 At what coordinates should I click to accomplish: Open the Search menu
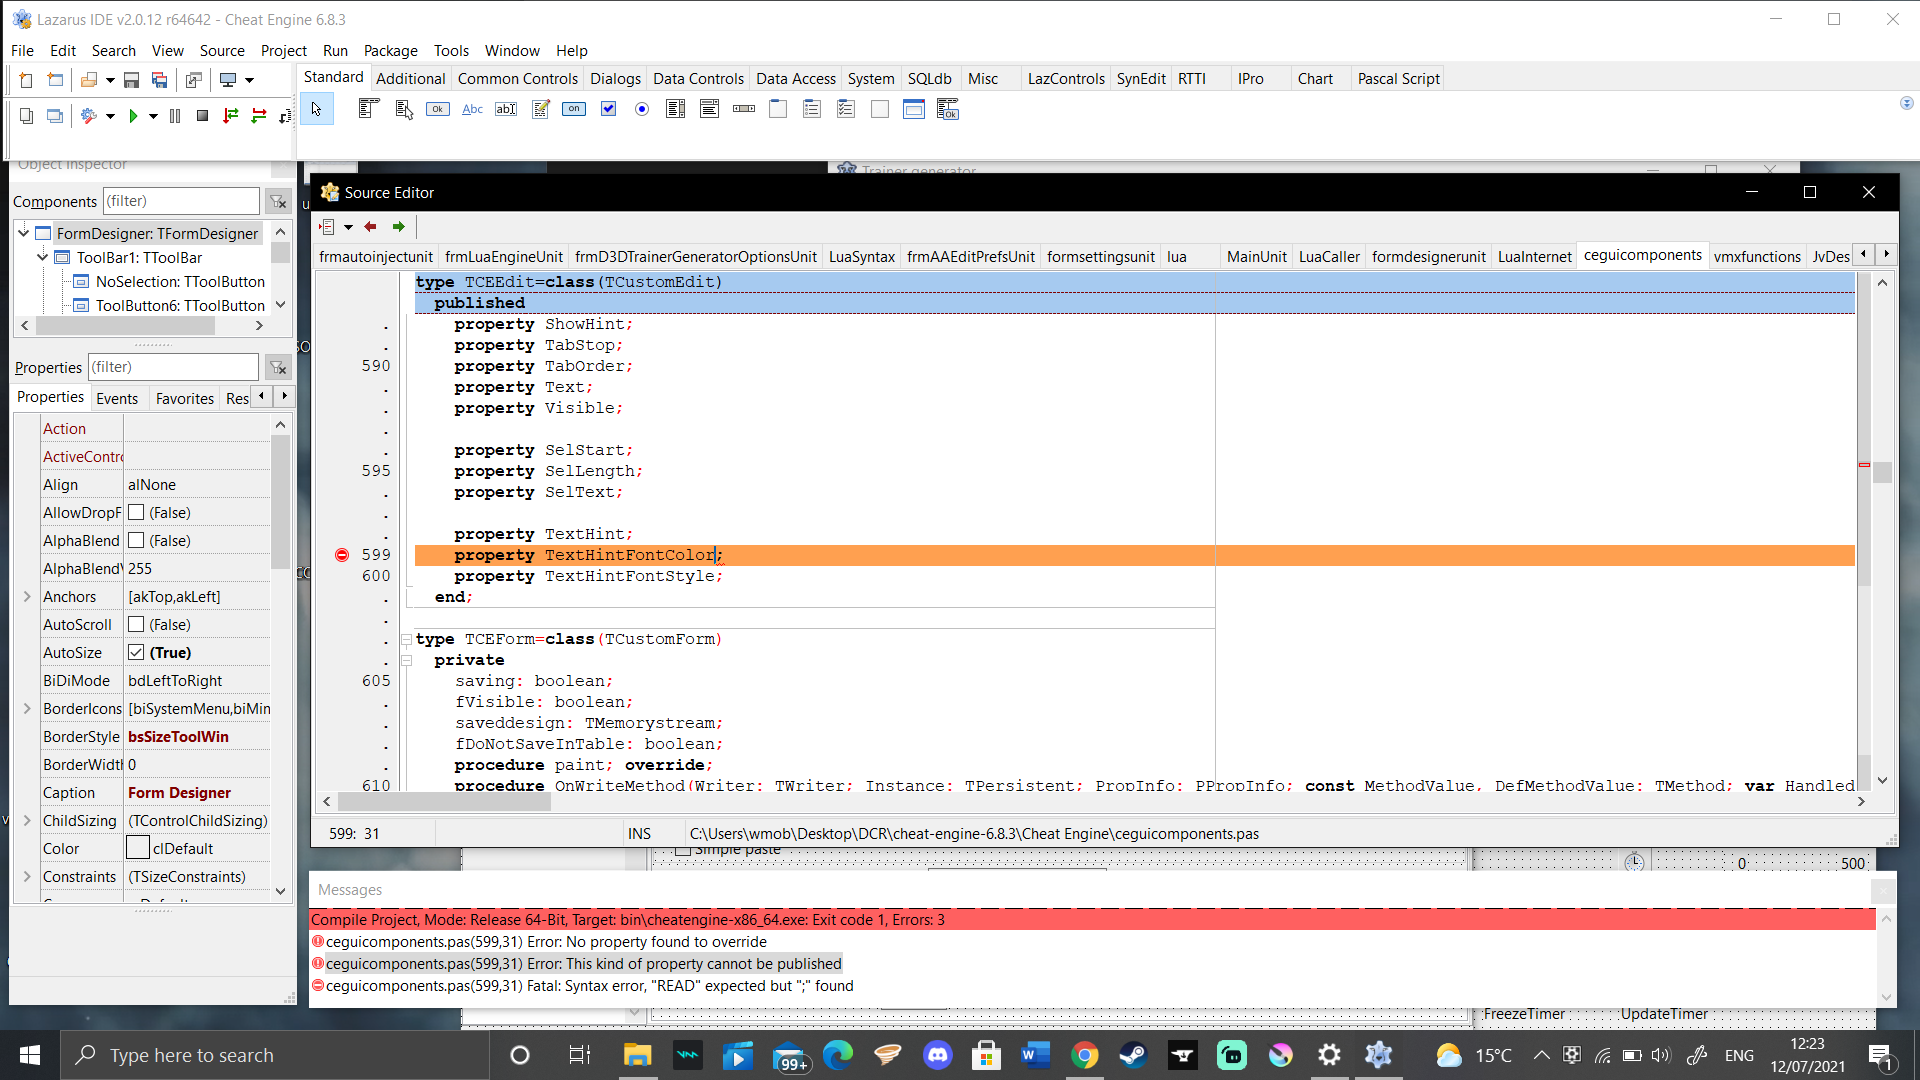pyautogui.click(x=113, y=50)
